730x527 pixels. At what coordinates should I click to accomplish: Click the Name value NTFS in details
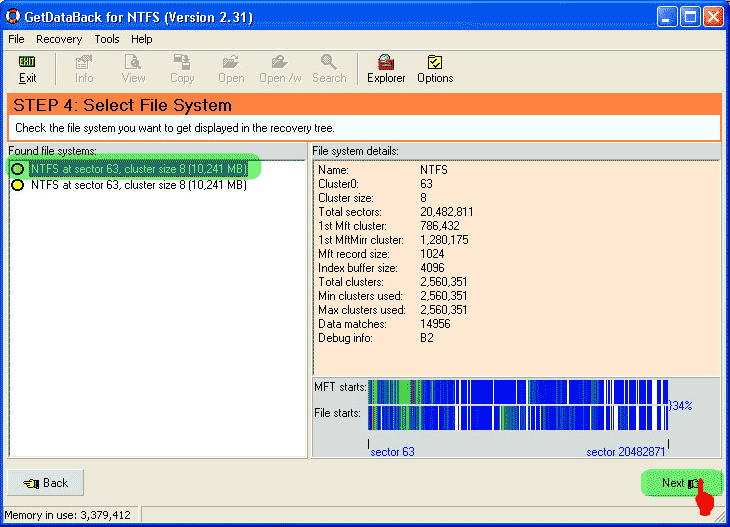coord(433,170)
